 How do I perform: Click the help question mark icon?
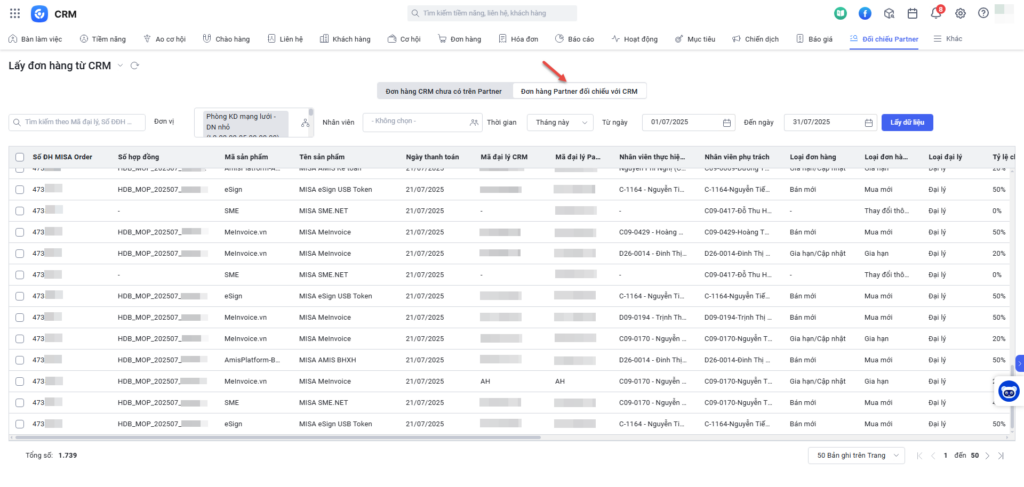pyautogui.click(x=984, y=13)
